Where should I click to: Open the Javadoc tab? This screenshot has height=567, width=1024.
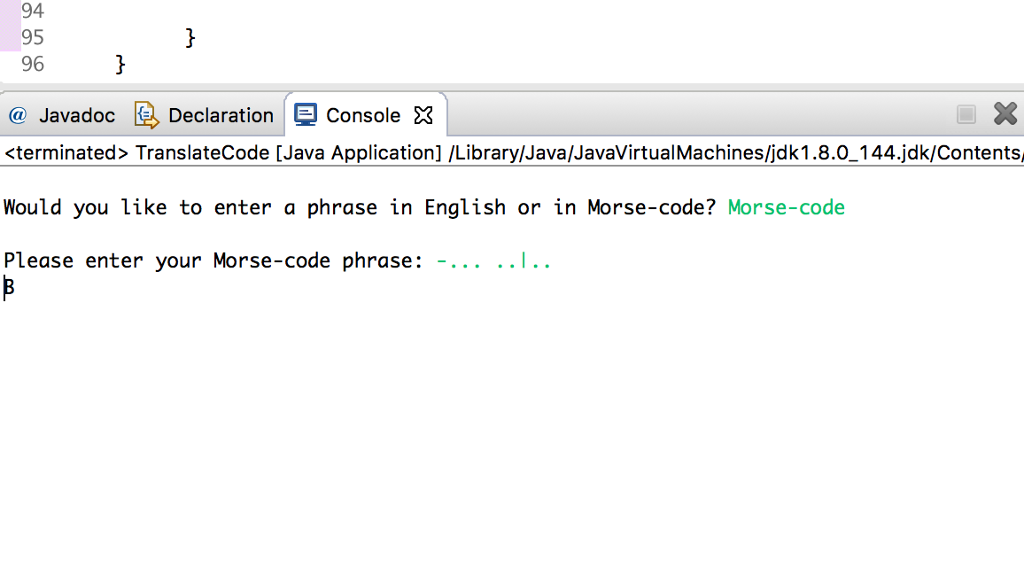61,115
